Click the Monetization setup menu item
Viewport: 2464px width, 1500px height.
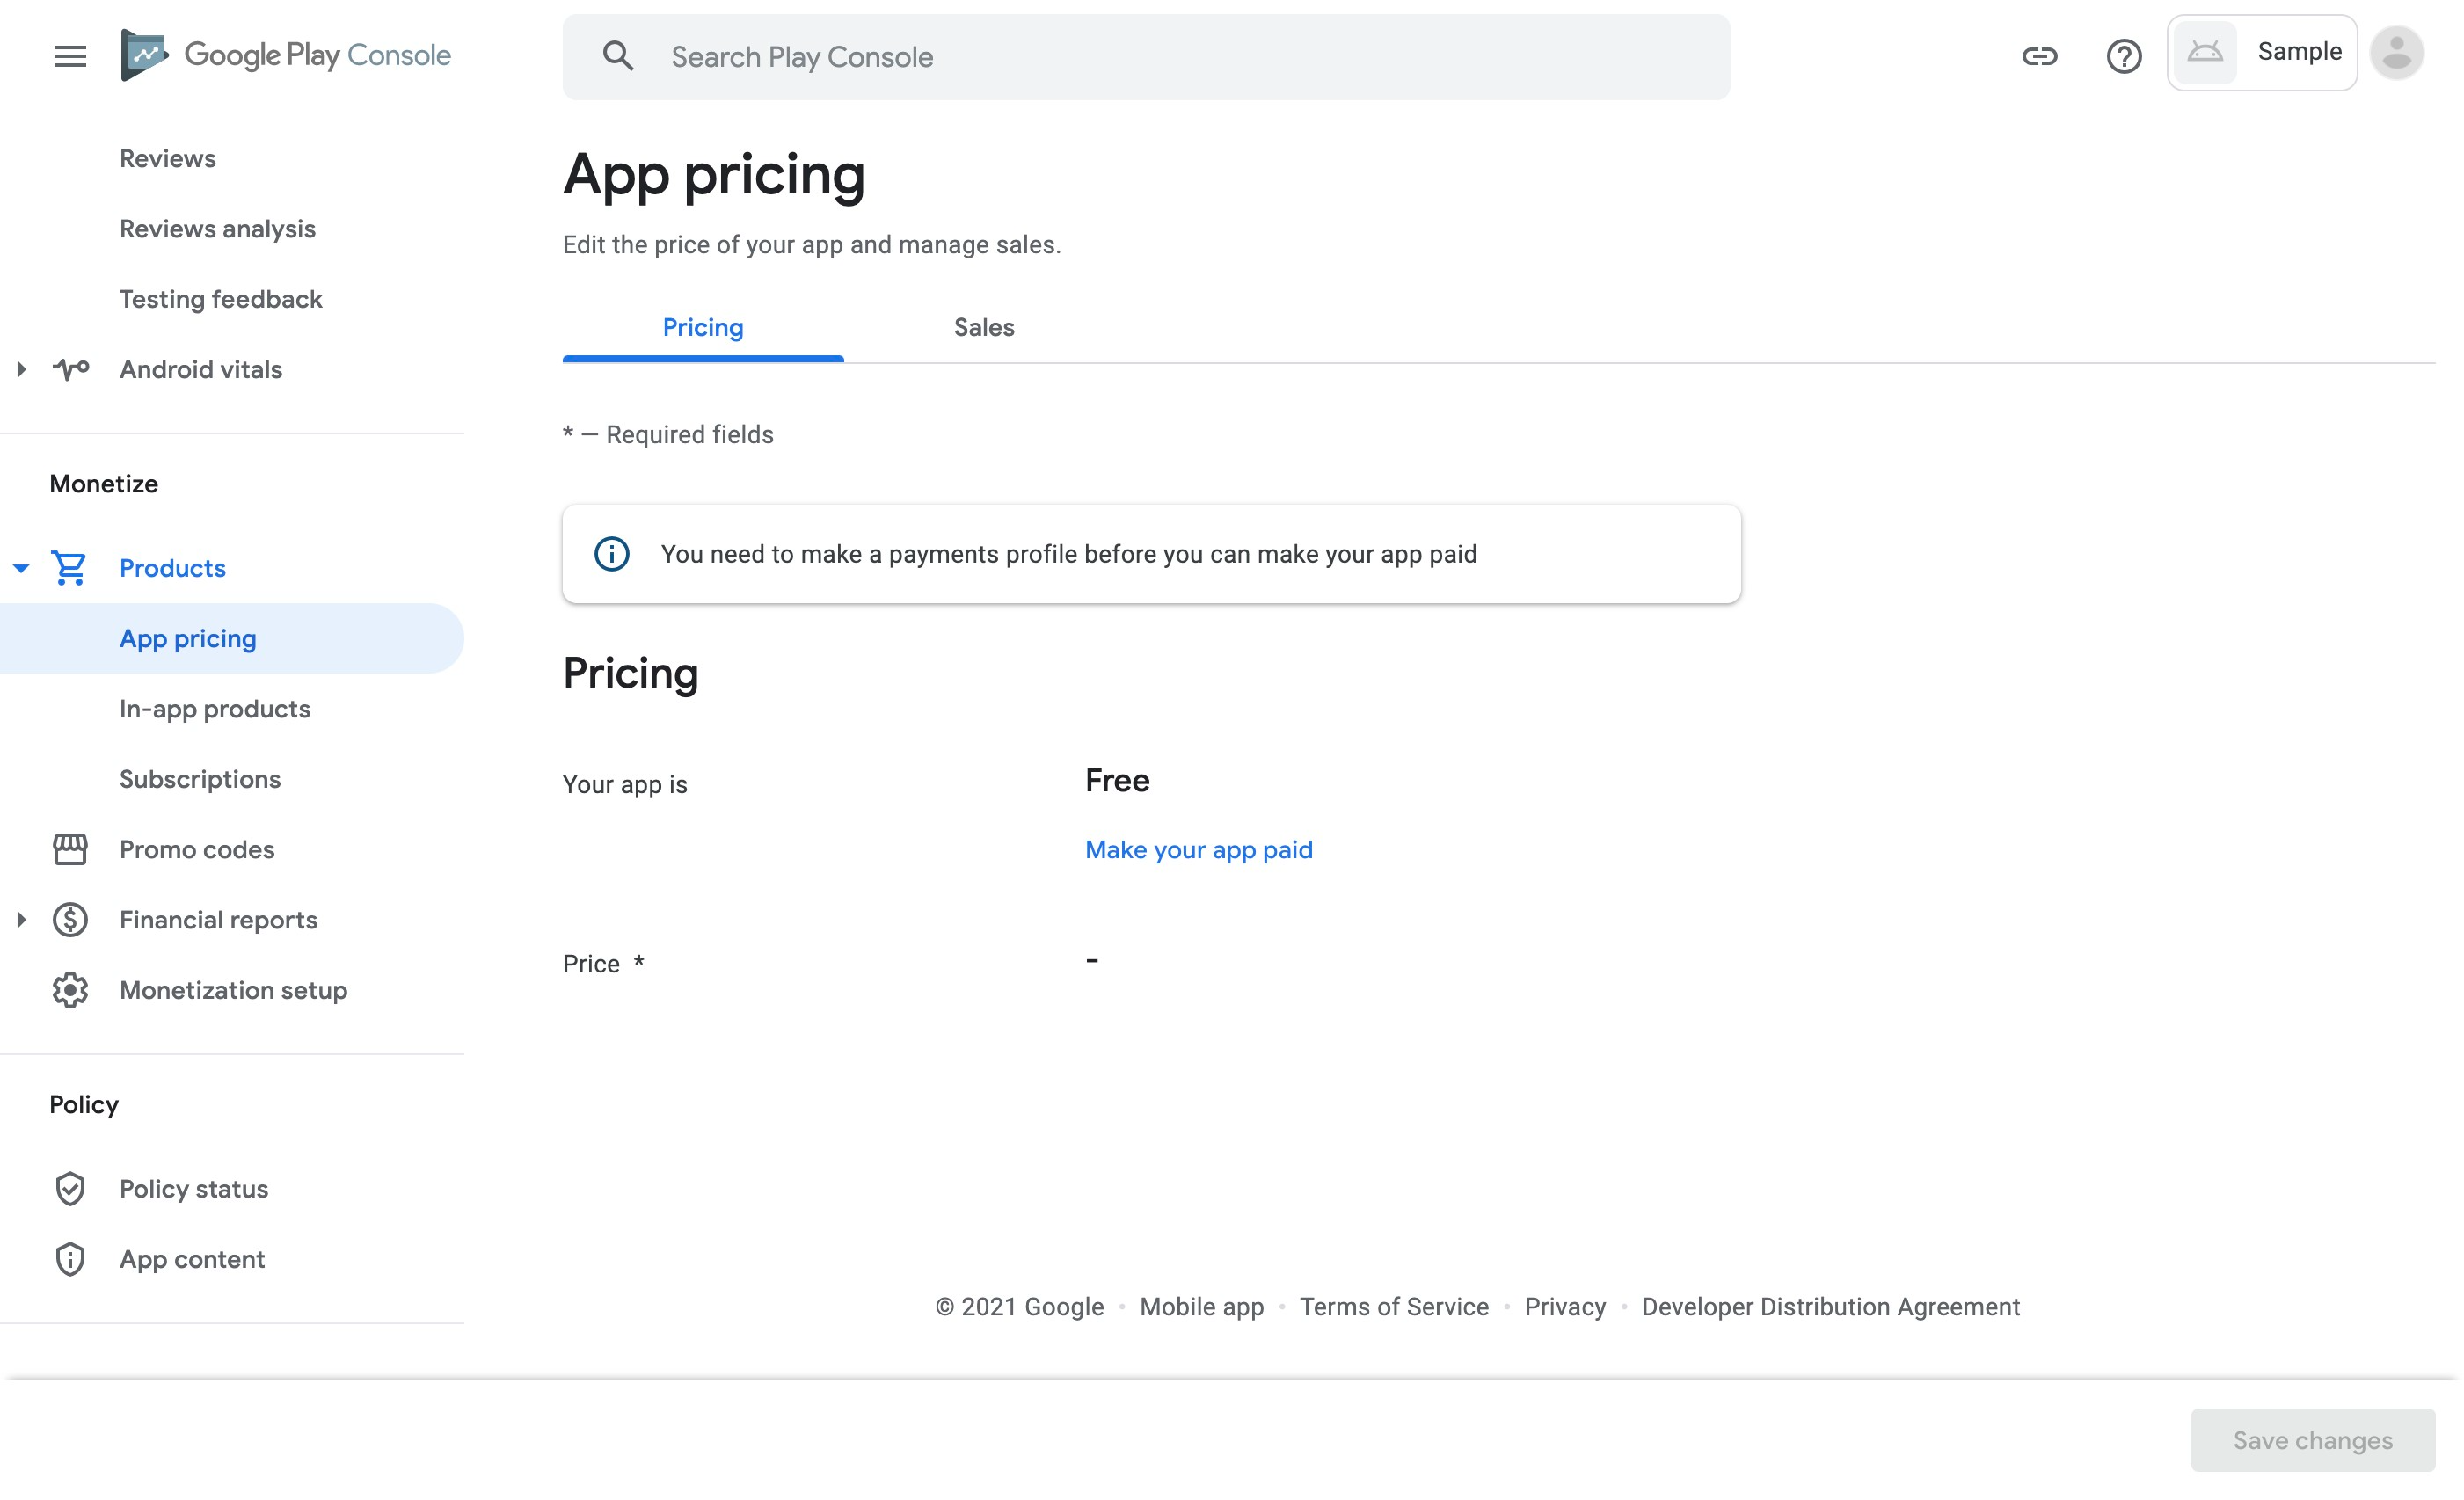232,989
